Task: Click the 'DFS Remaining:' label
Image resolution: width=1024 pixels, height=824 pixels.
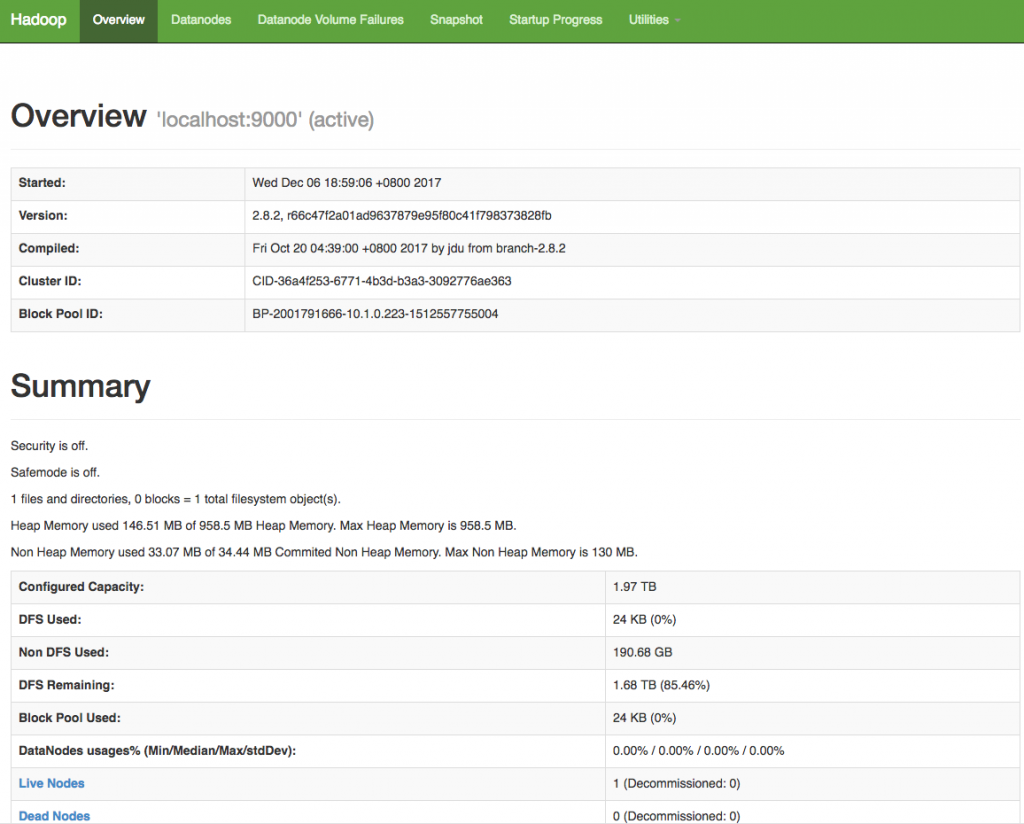Action: tap(66, 685)
